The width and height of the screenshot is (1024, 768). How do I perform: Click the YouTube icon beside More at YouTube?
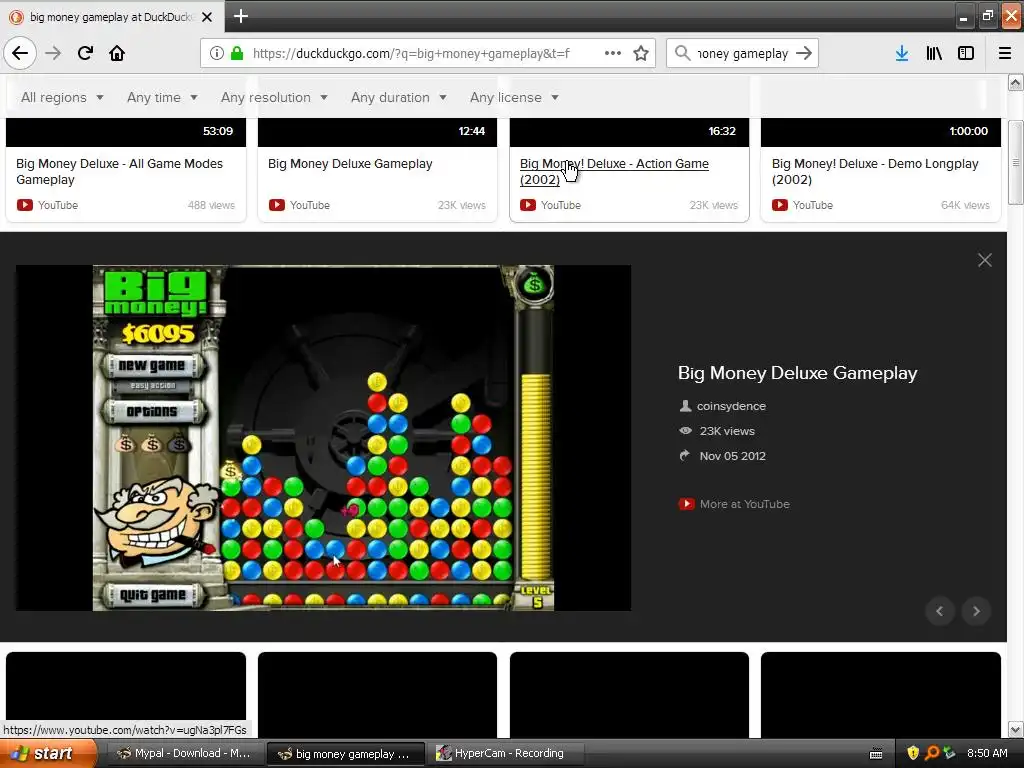tap(686, 504)
